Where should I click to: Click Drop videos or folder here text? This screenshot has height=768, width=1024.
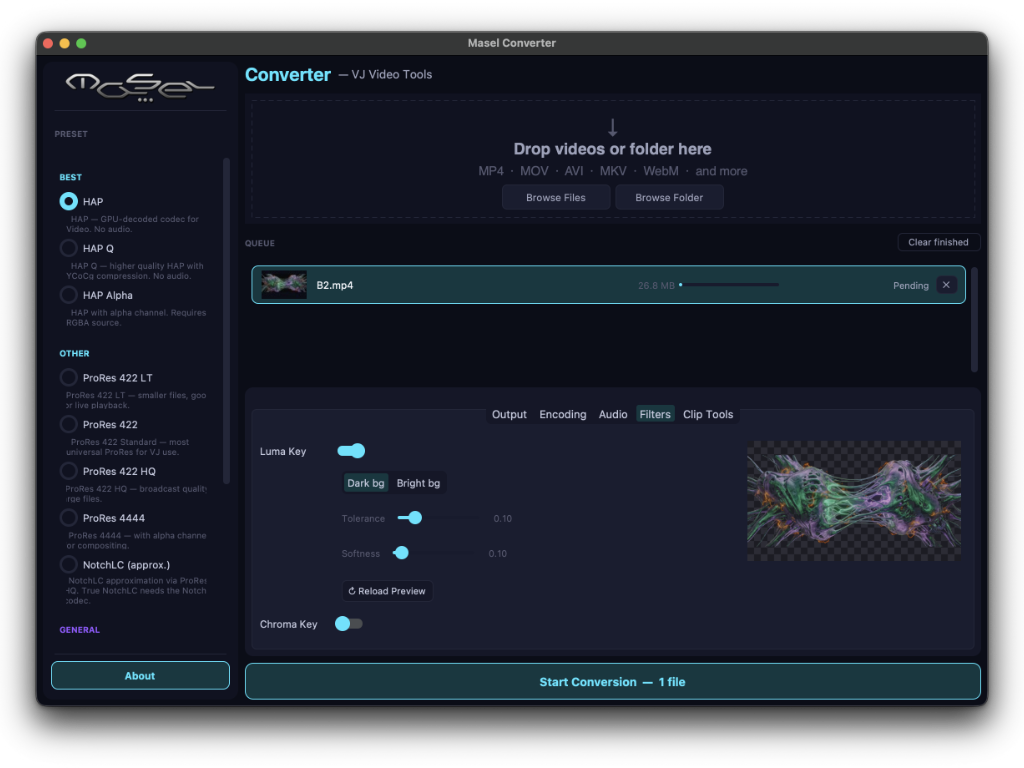point(613,149)
